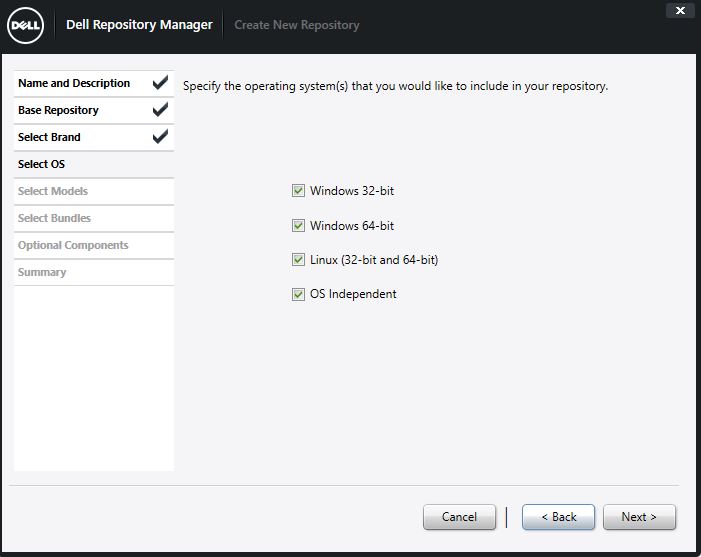Image resolution: width=701 pixels, height=557 pixels.
Task: Click the Name and Description checkmark icon
Action: pos(160,82)
